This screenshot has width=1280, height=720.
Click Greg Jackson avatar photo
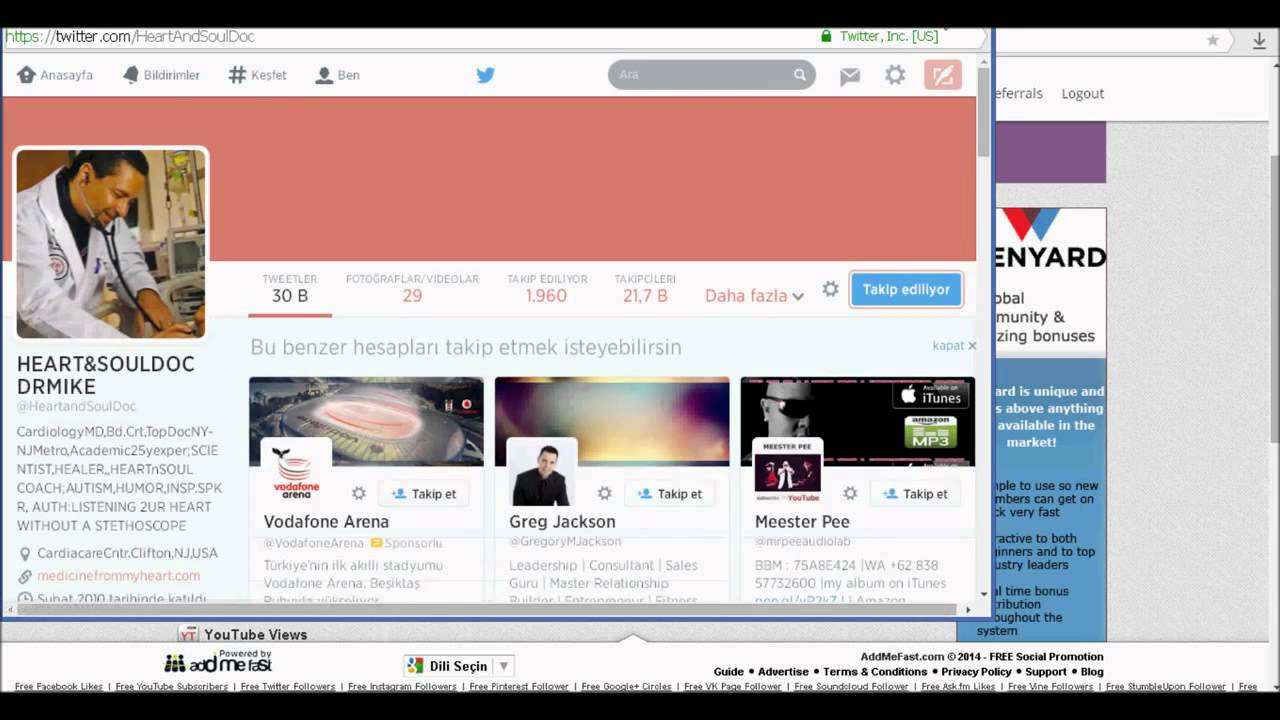click(x=542, y=472)
